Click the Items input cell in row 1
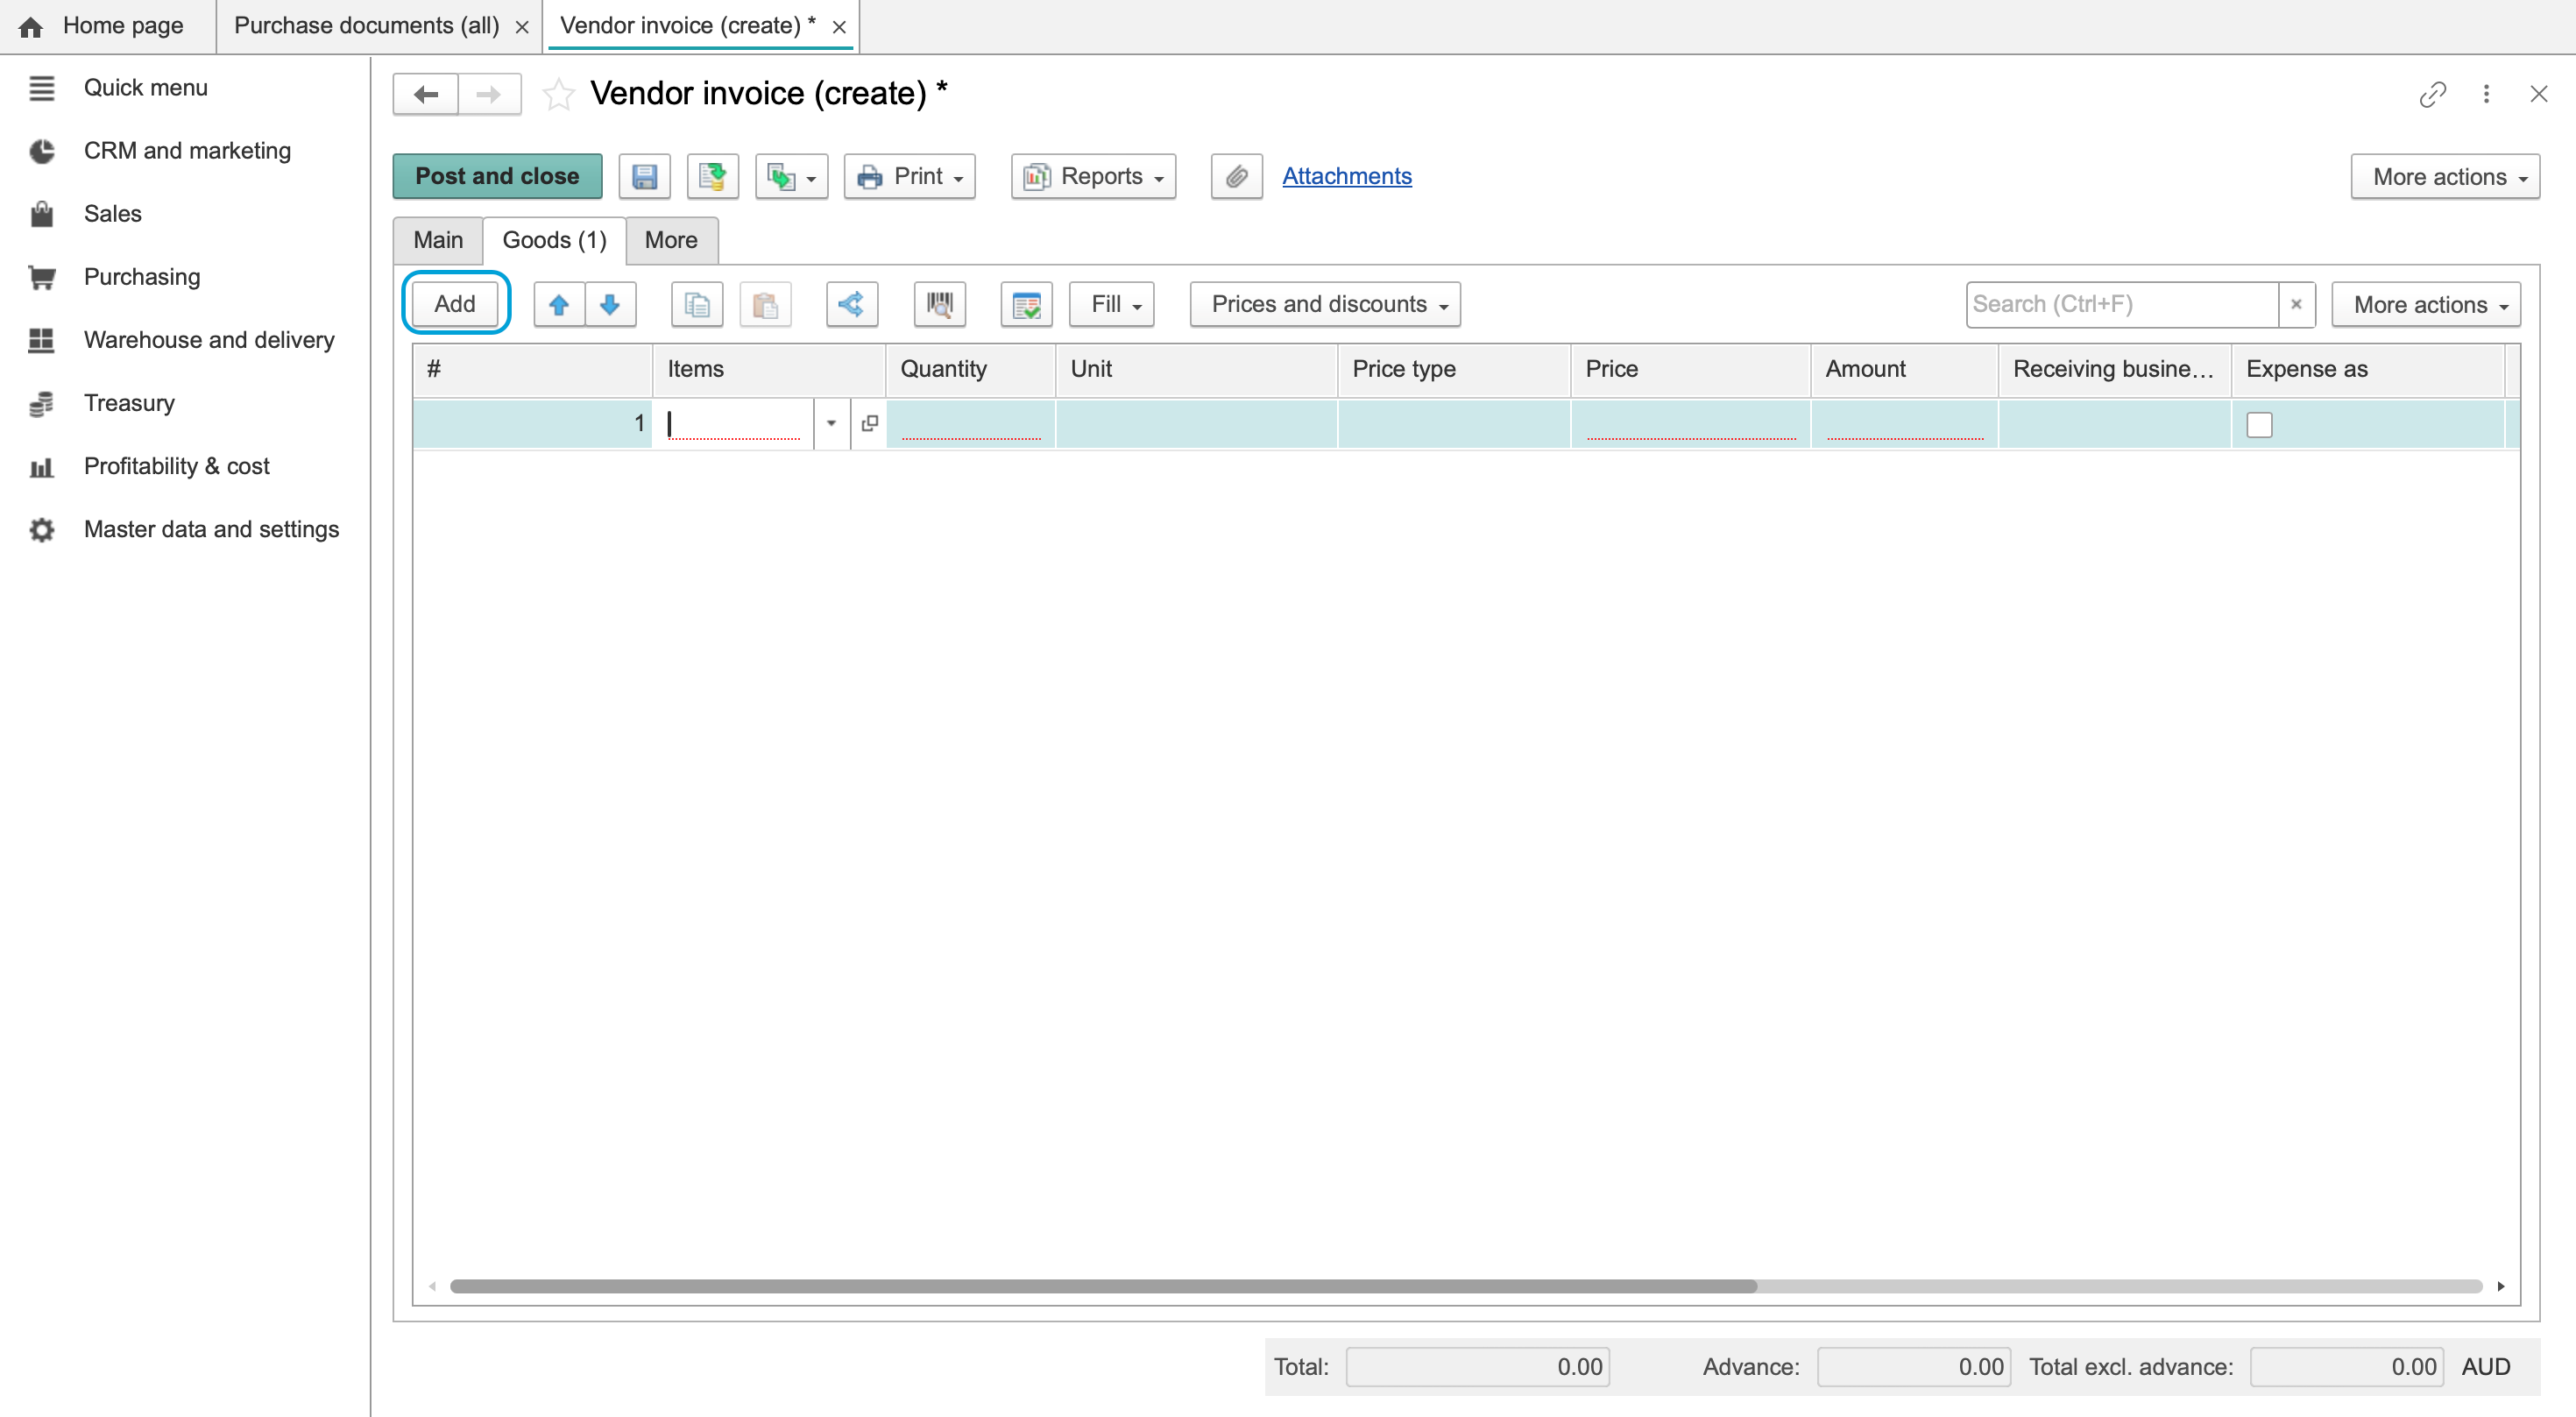Screen dimensions: 2576x1417 click(734, 423)
